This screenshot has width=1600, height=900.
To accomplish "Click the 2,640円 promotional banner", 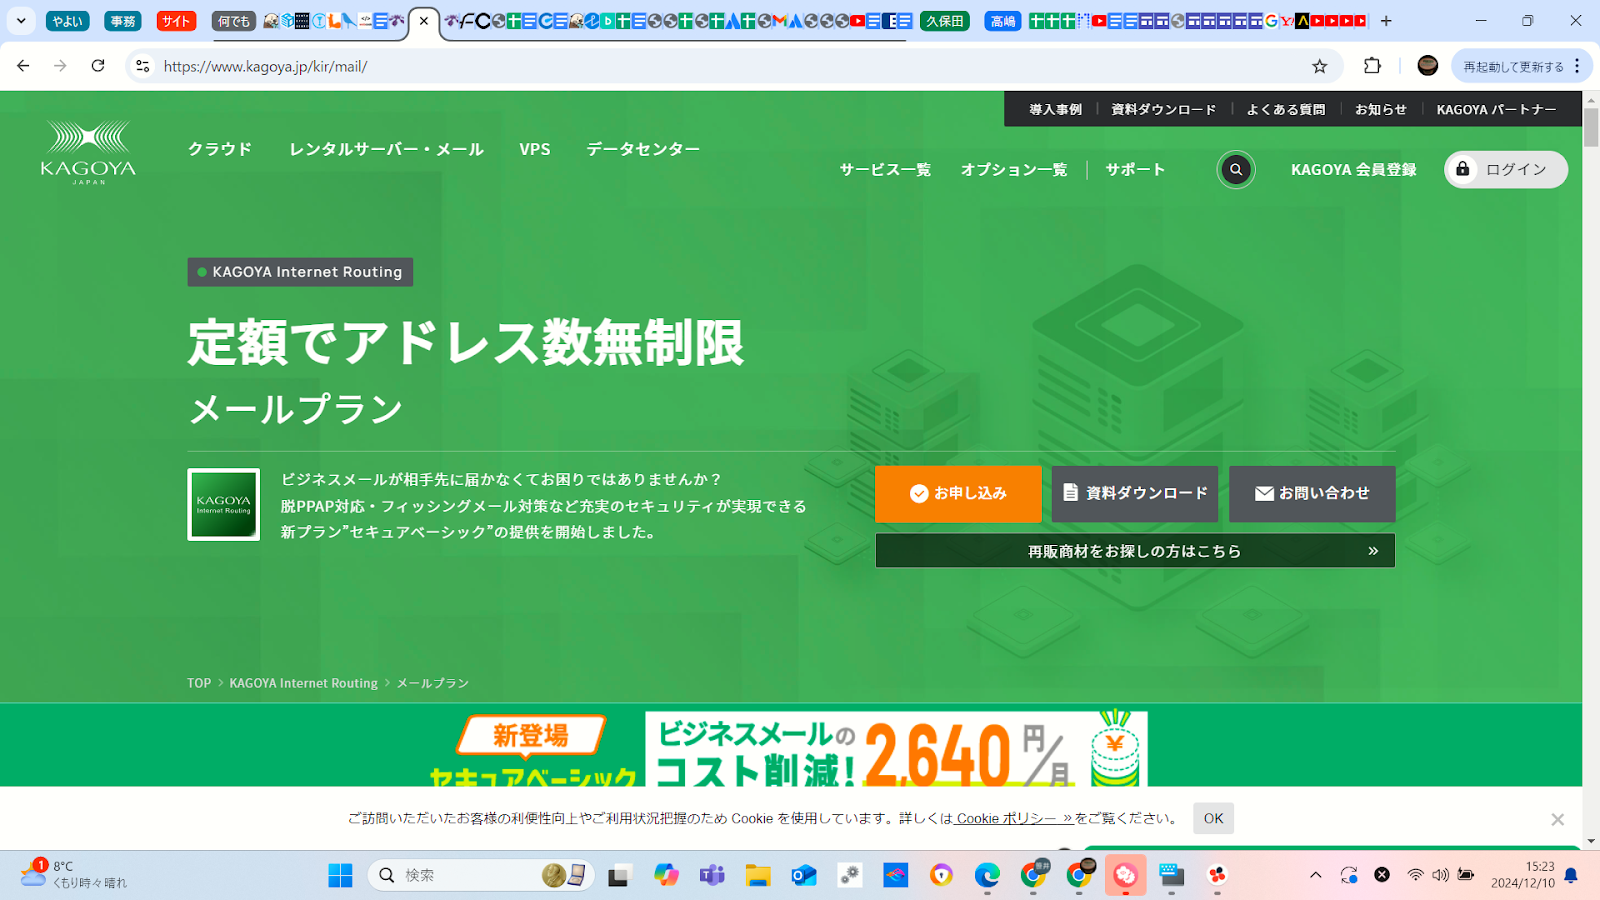I will click(896, 749).
